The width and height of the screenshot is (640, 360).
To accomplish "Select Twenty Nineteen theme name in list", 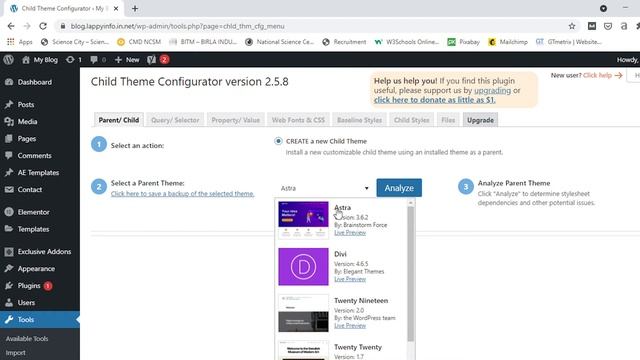I will 361,301.
